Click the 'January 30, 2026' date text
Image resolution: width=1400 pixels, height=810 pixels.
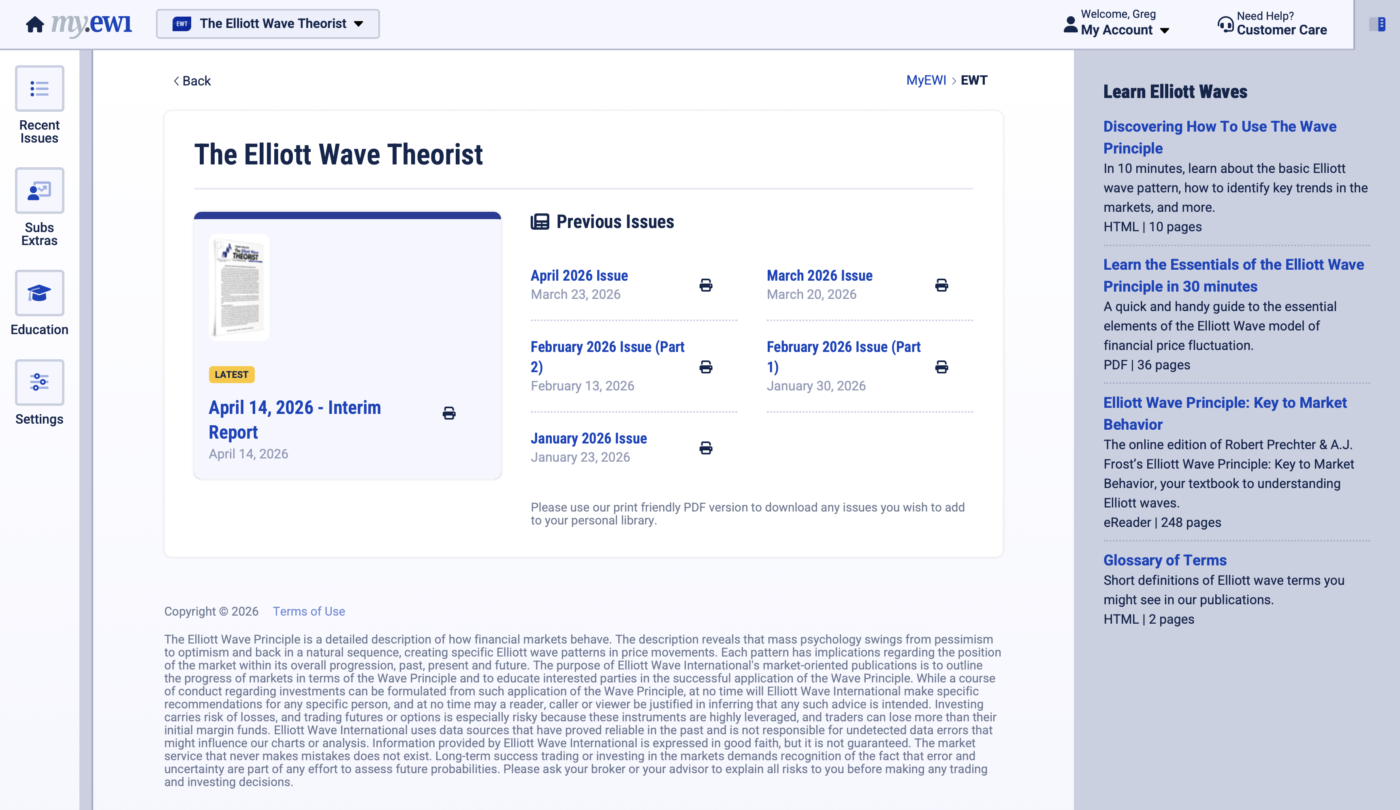[x=817, y=386]
